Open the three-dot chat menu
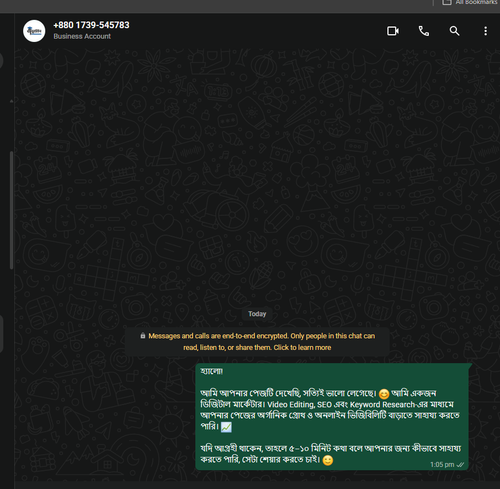The image size is (500, 489). point(485,31)
